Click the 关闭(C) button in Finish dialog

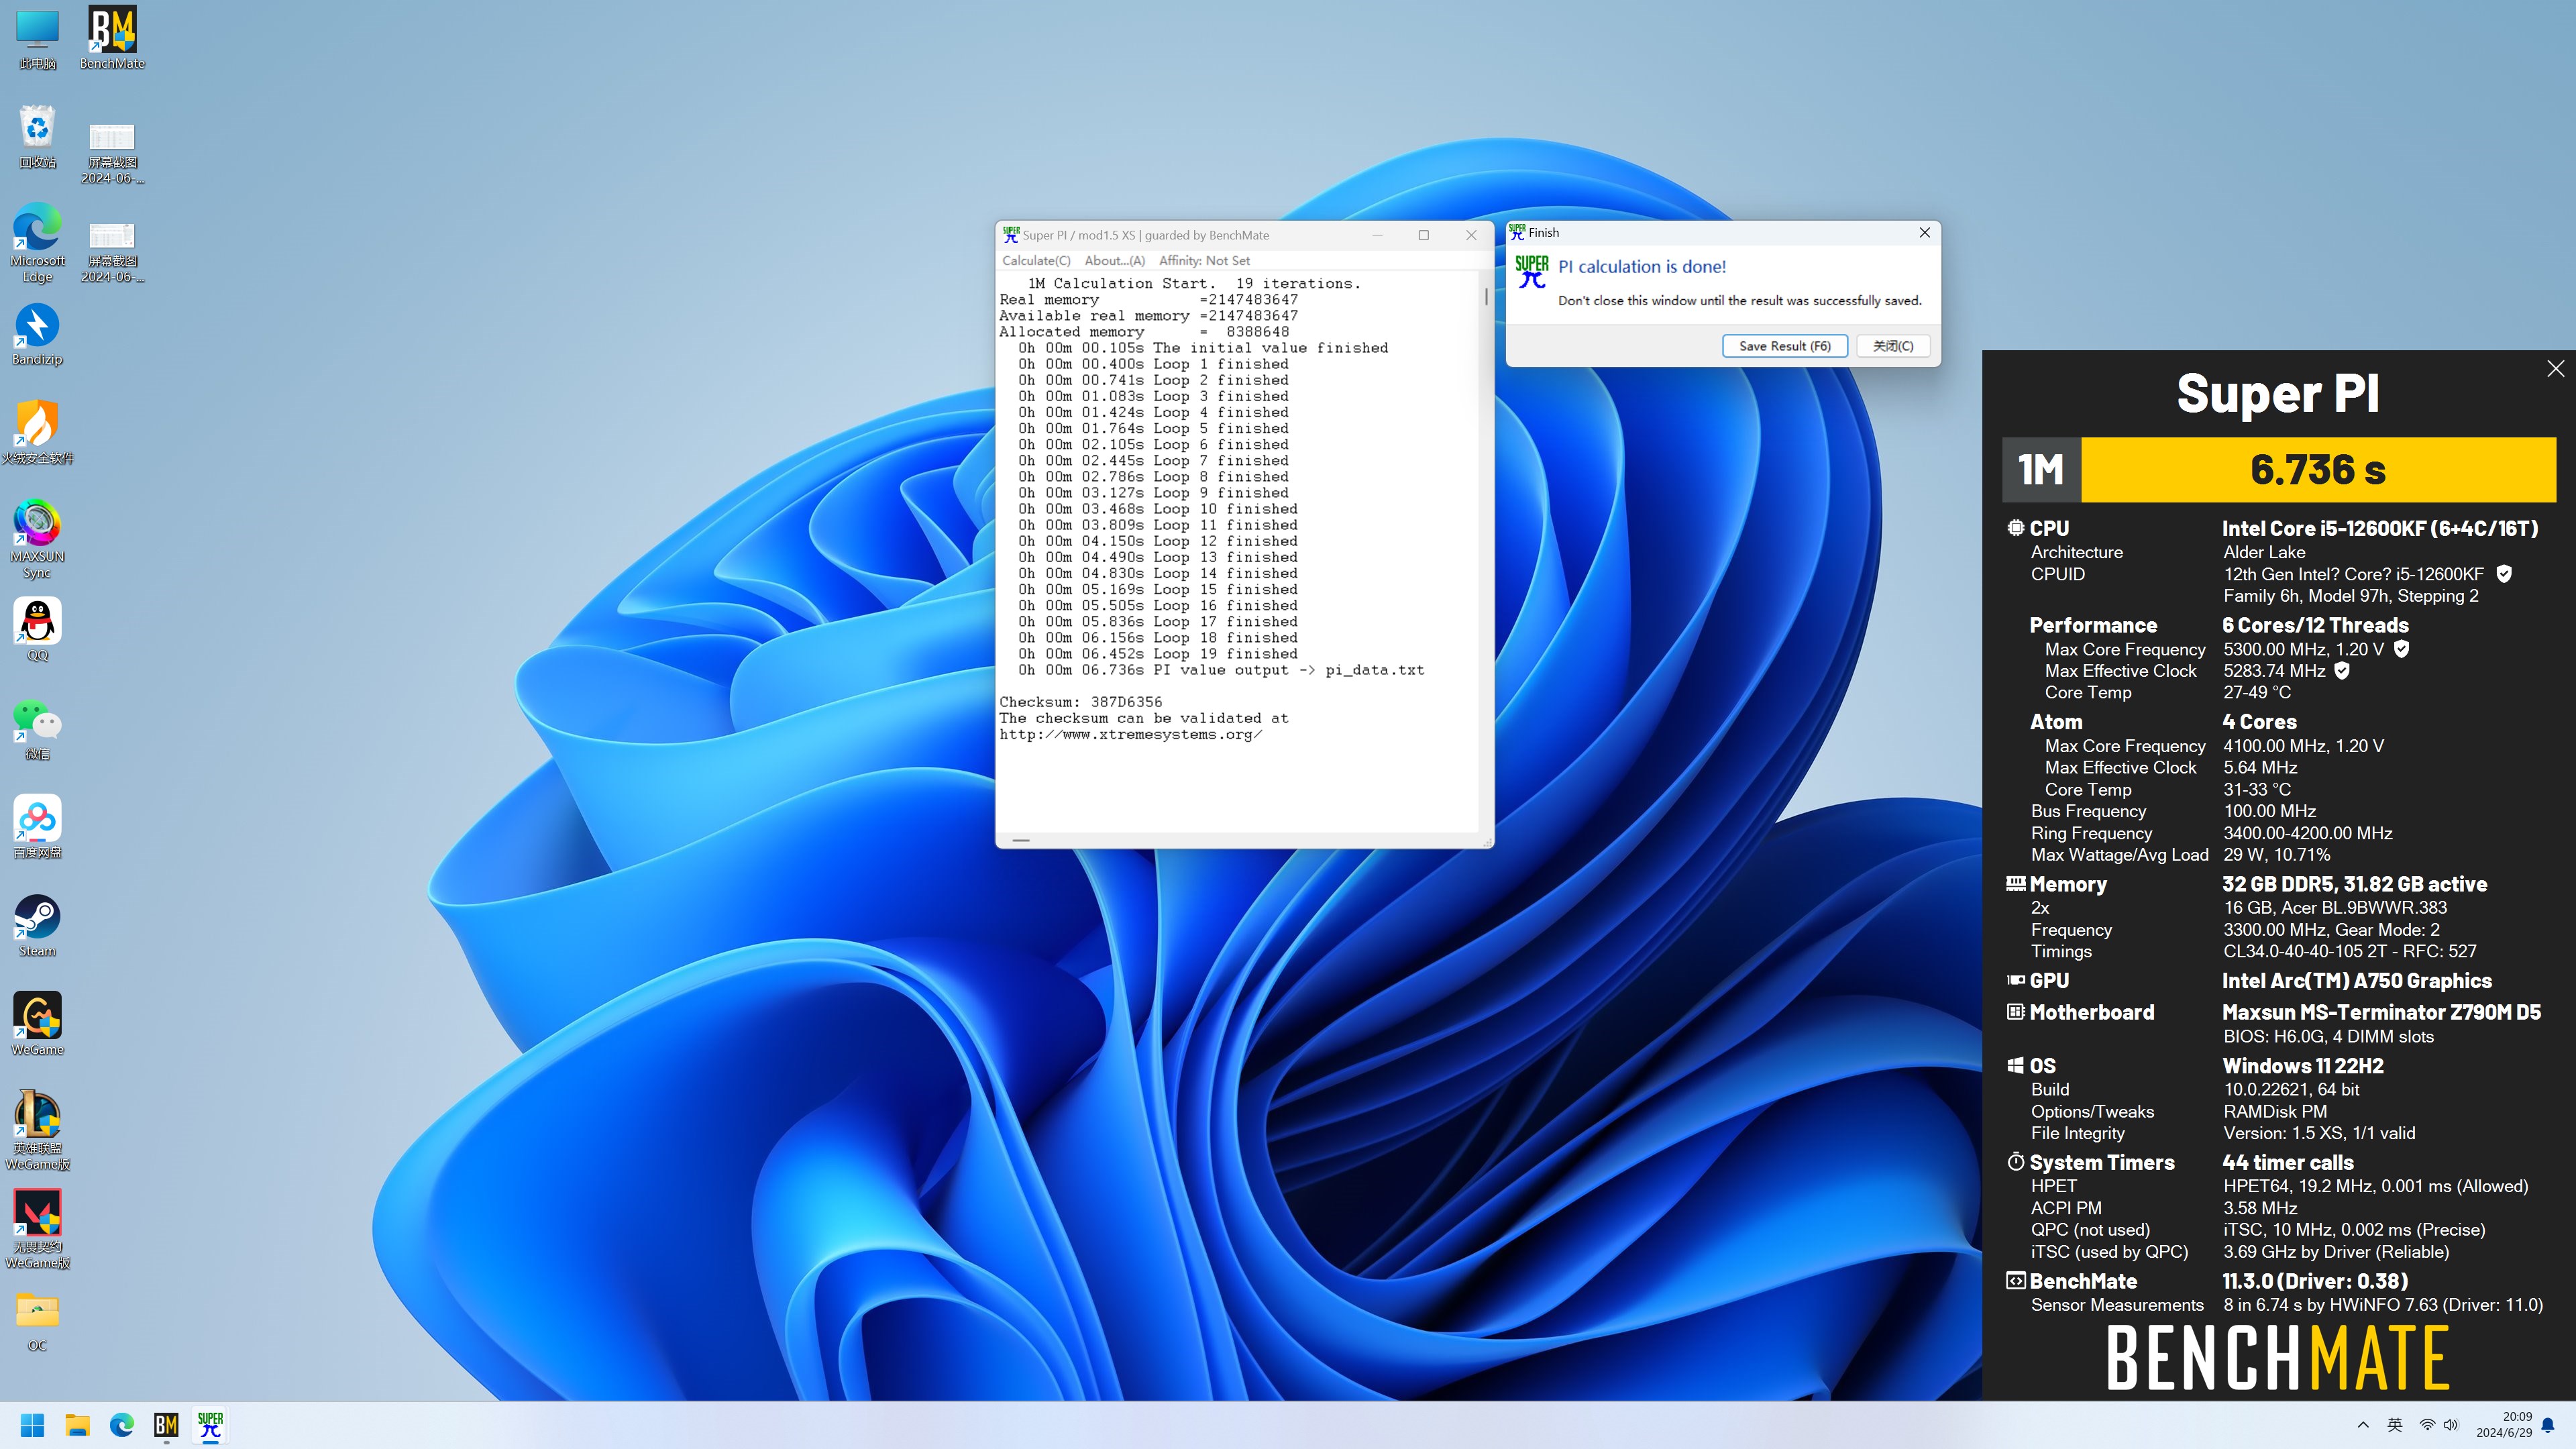tap(1893, 346)
